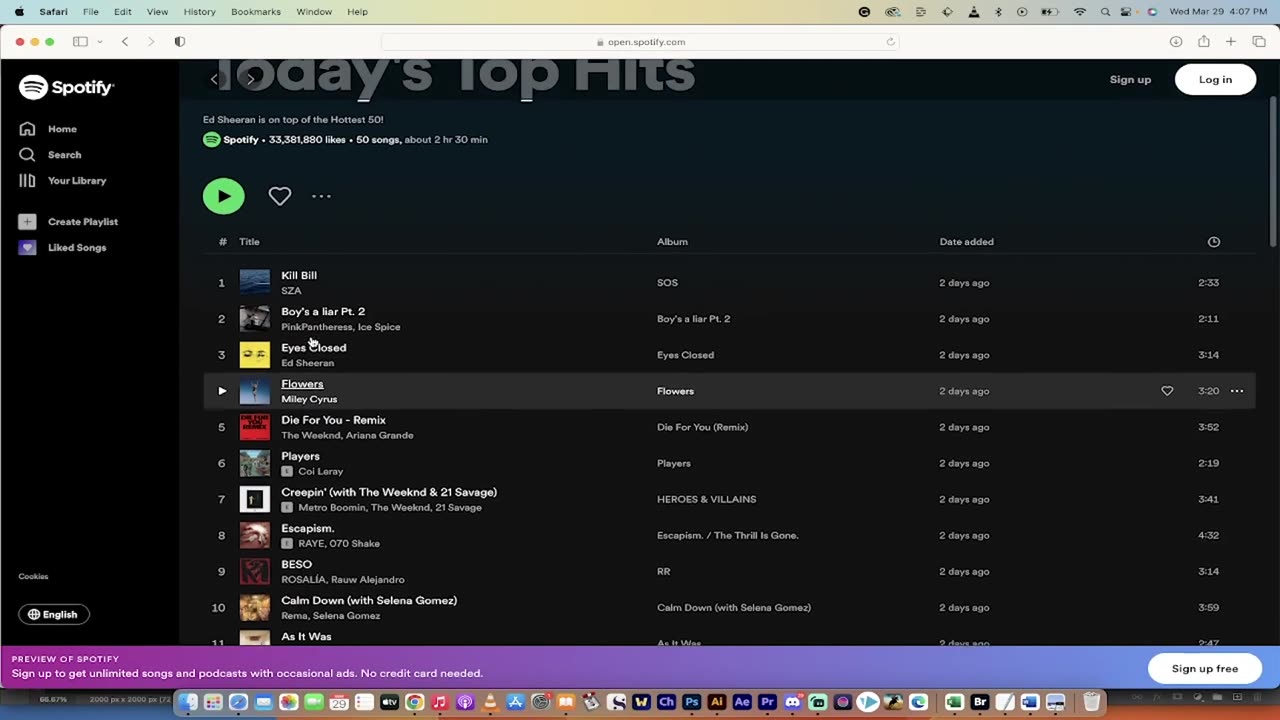This screenshot has width=1280, height=720.
Task: Click the Spotify owner link under description
Action: pos(240,140)
